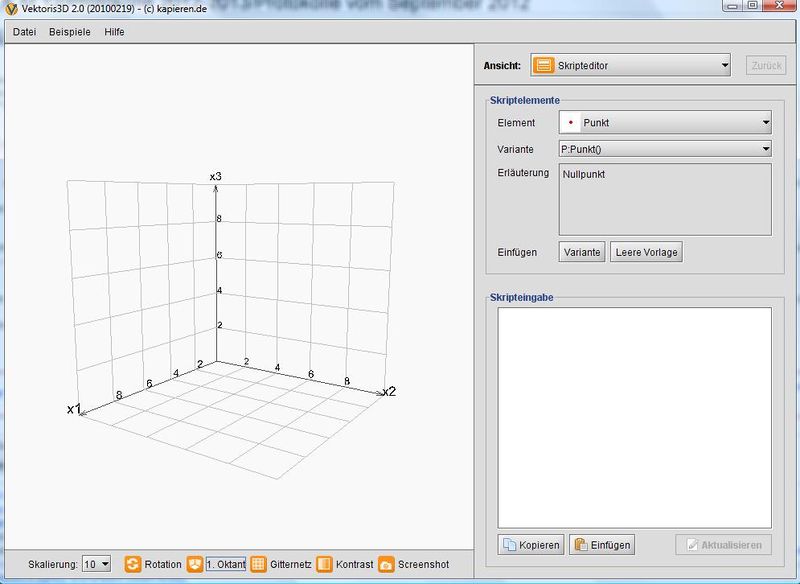Click the Rotation icon in bottom toolbar
Image resolution: width=800 pixels, height=584 pixels.
point(133,564)
